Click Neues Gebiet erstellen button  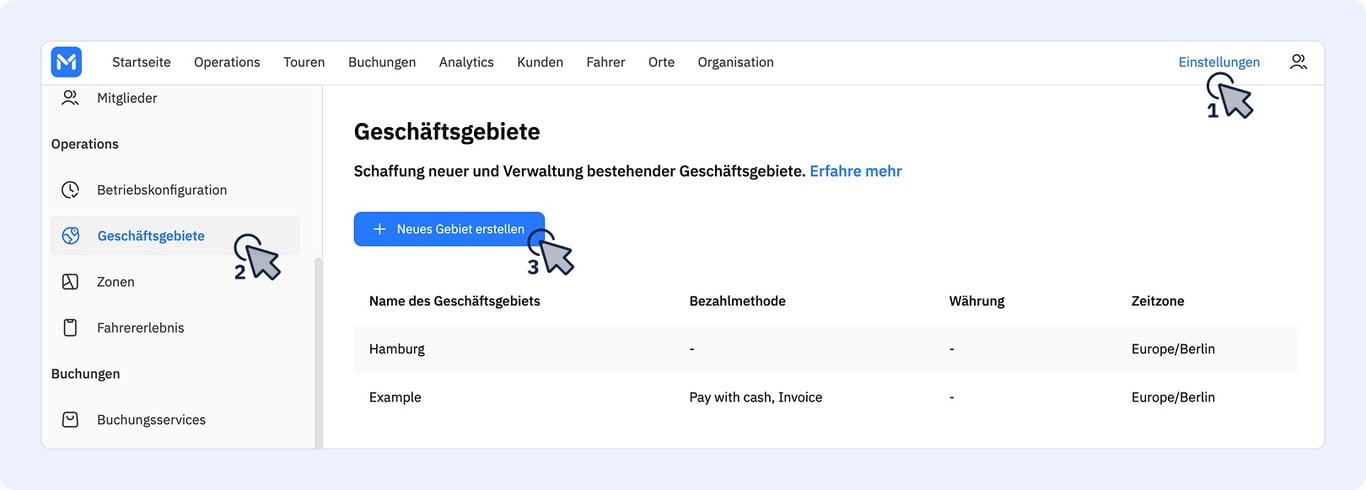coord(449,229)
